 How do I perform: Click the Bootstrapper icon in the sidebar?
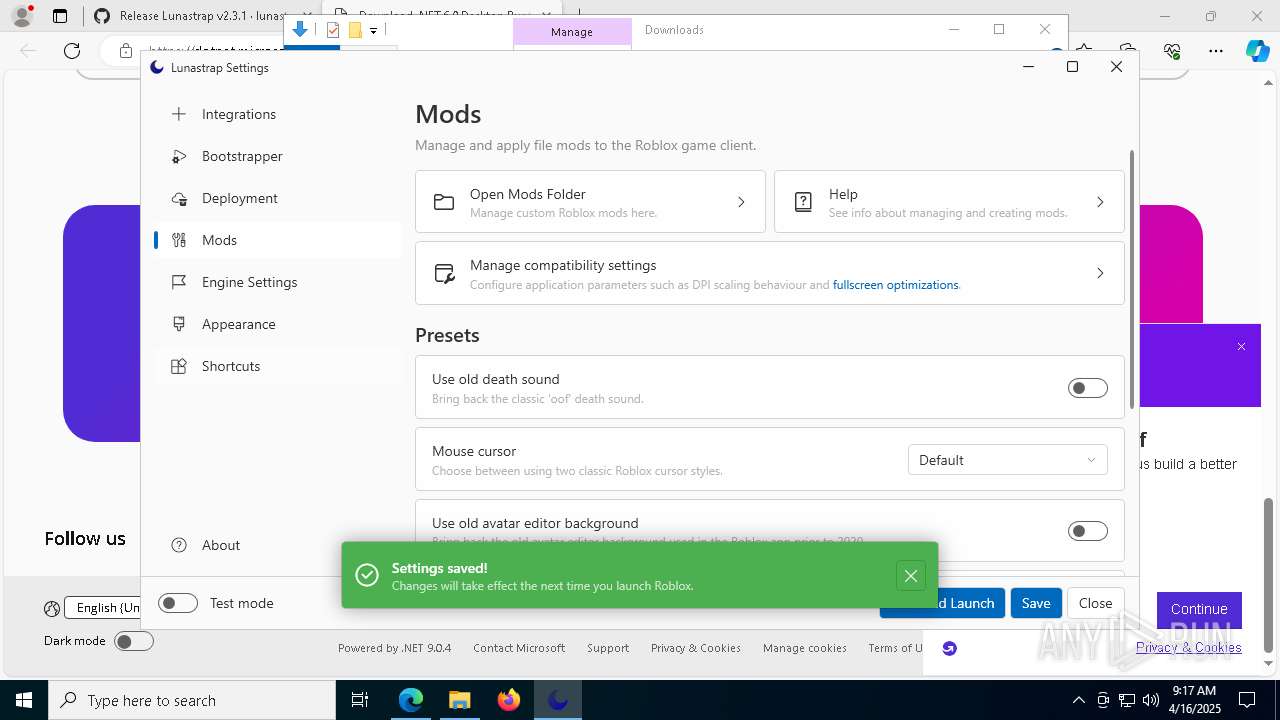(179, 156)
